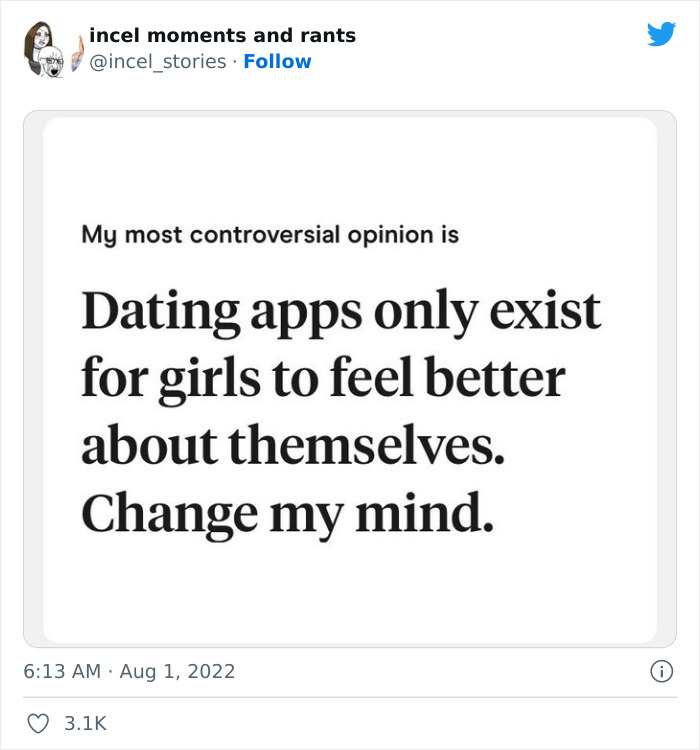The width and height of the screenshot is (700, 750).
Task: Click the Twitter bird logo
Action: (x=661, y=35)
